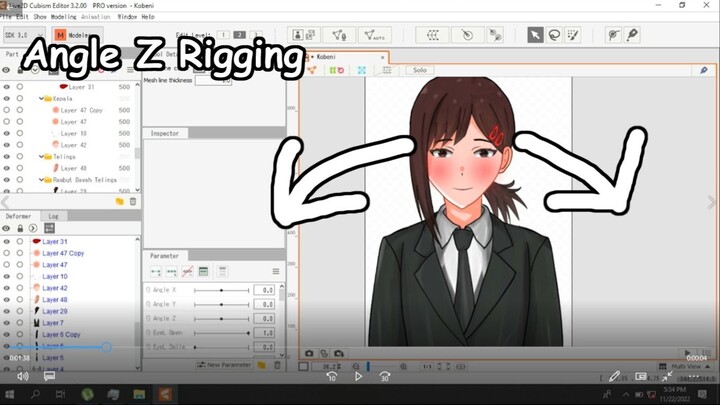Delete part using Part panel trash icon
Image resolution: width=720 pixels, height=405 pixels.
(x=133, y=201)
